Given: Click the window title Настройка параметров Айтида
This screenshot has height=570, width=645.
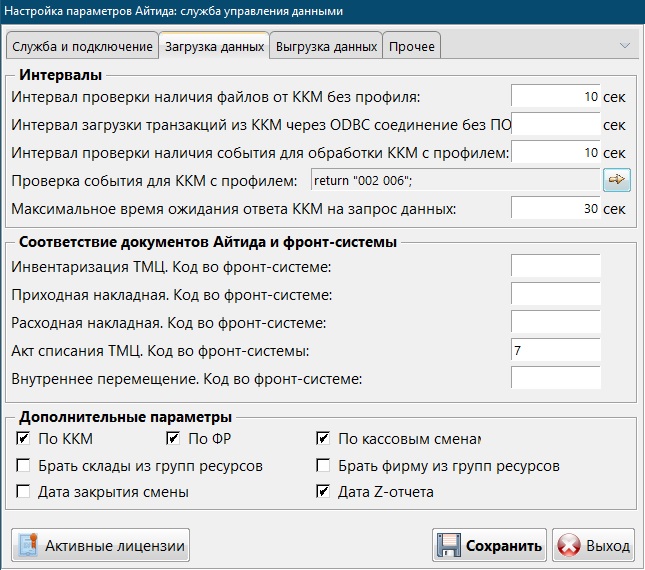Looking at the screenshot, I should (x=173, y=11).
